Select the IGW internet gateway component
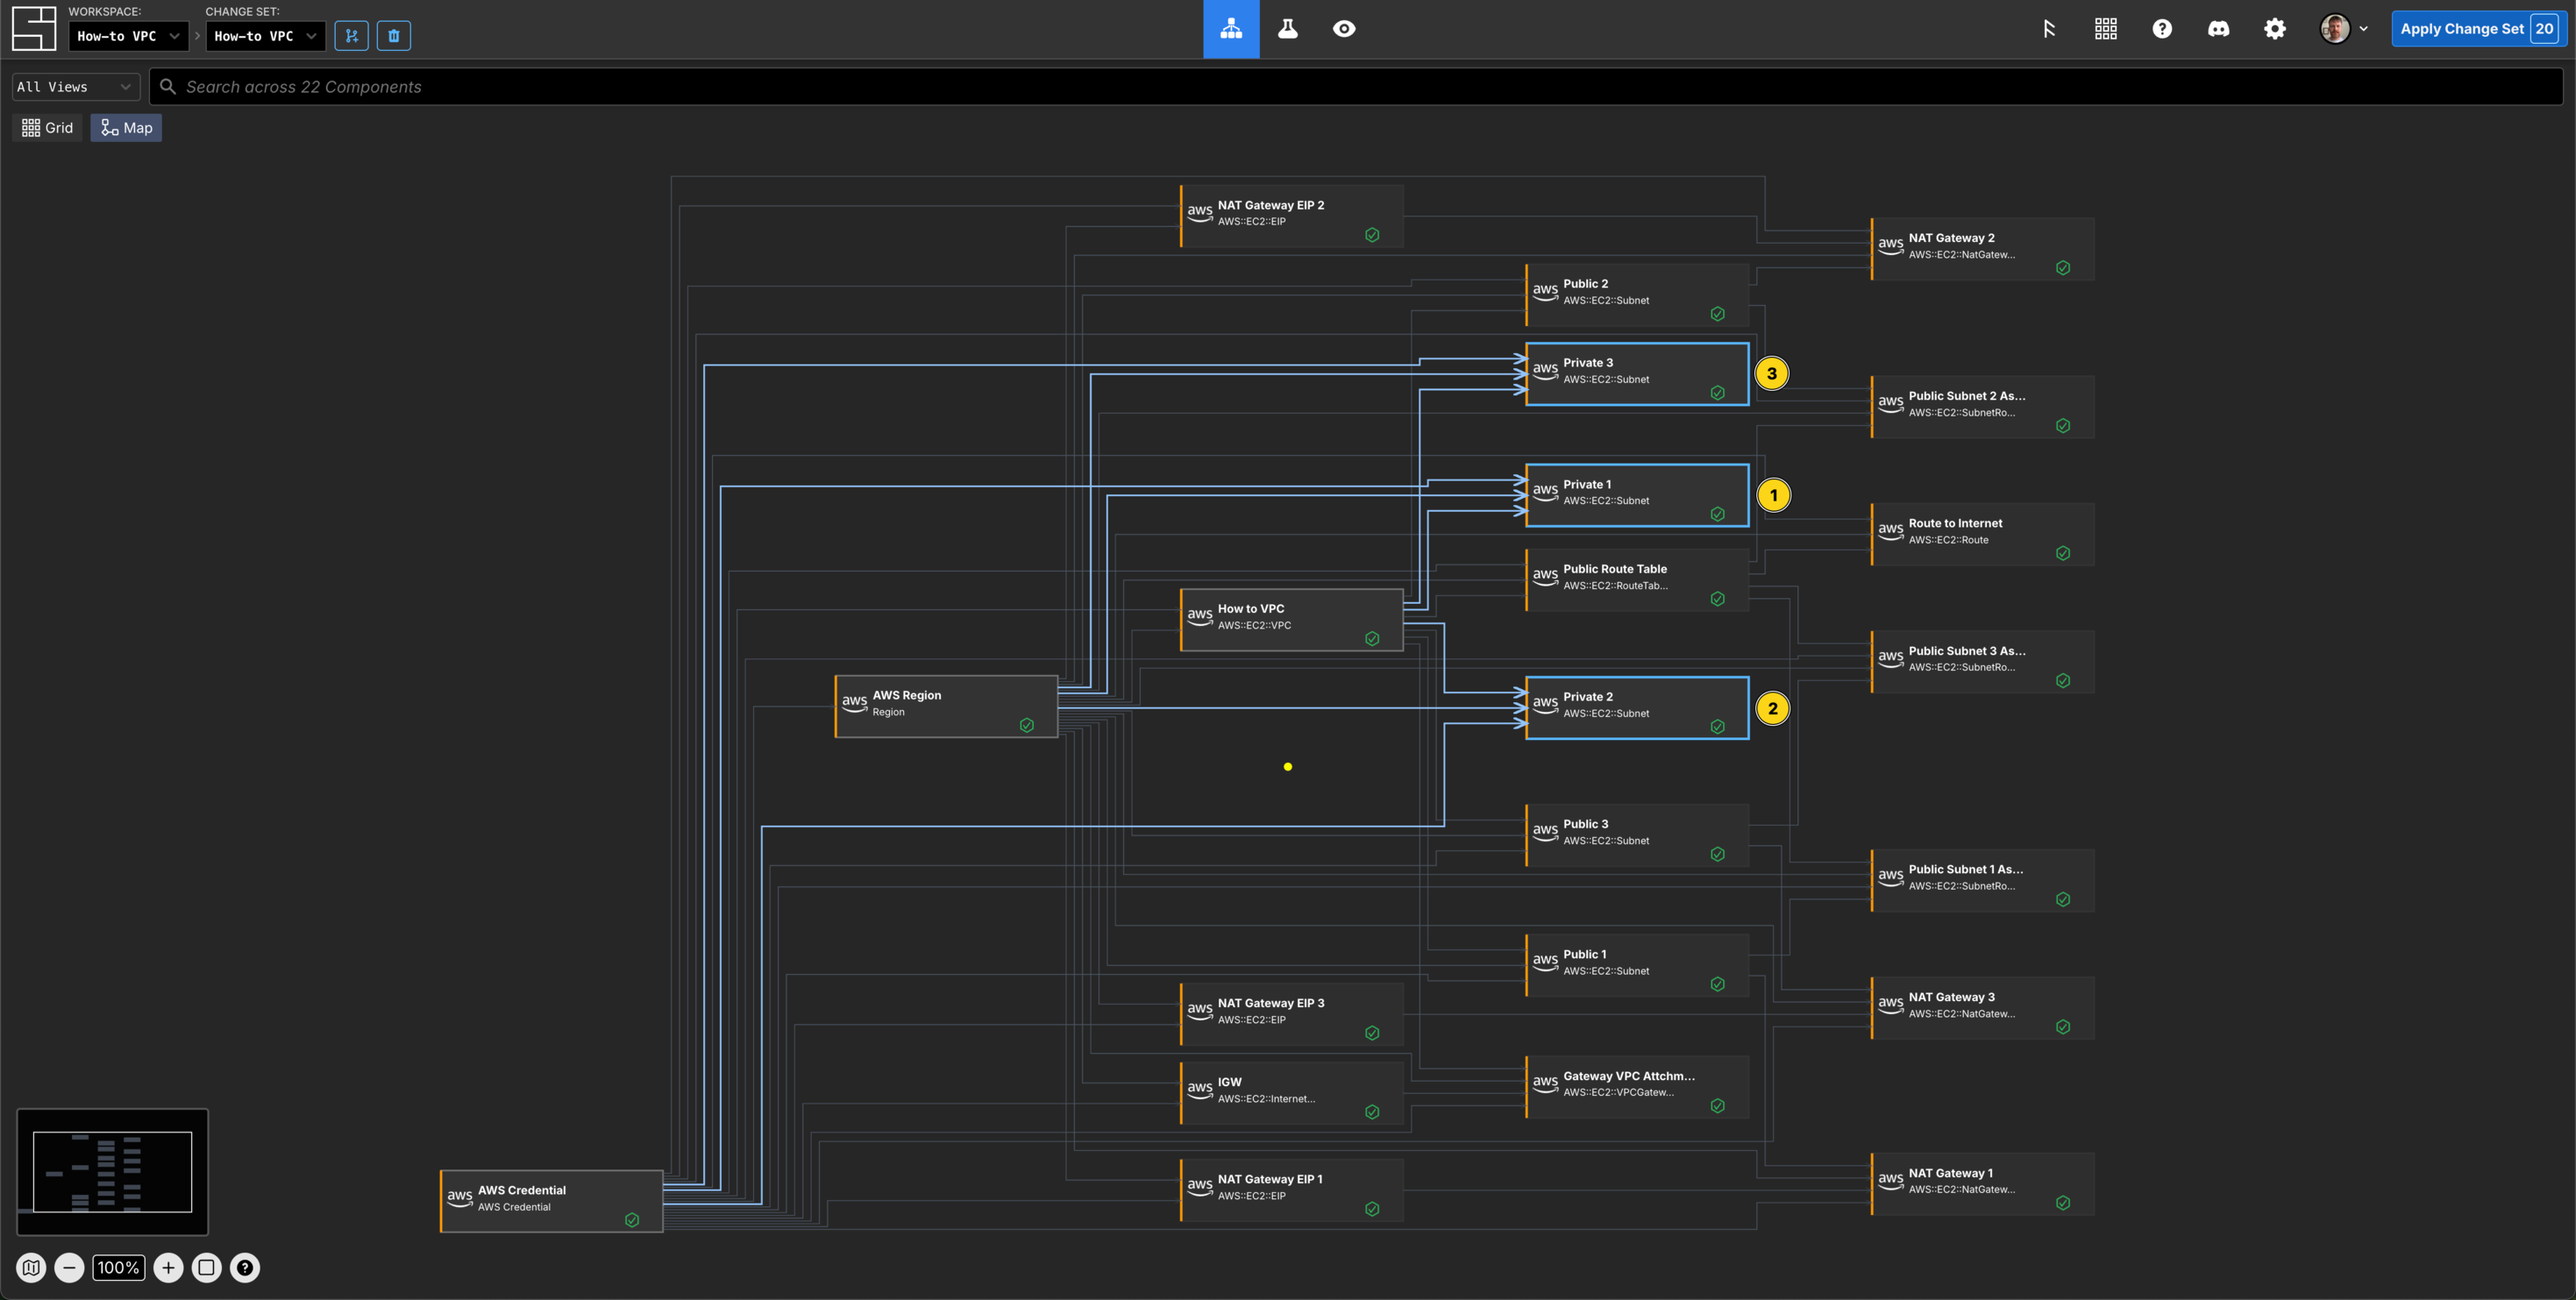The height and width of the screenshot is (1300, 2576). [1291, 1093]
